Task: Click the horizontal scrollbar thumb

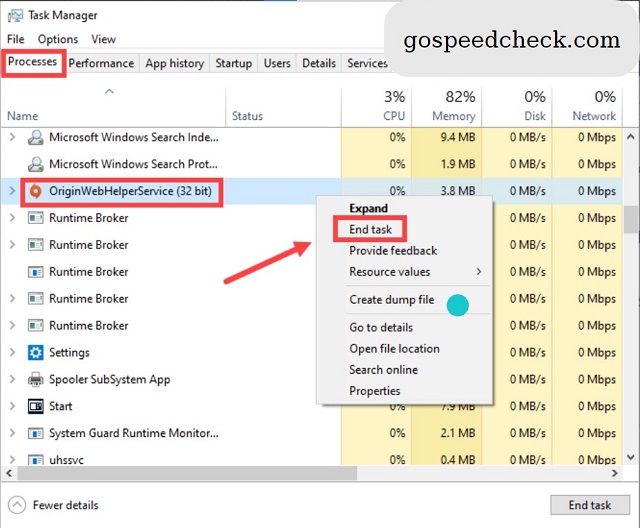Action: click(187, 473)
